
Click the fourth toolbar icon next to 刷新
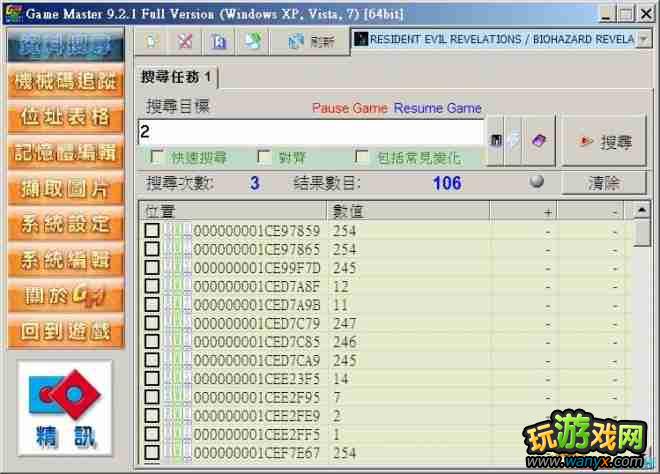[x=253, y=41]
